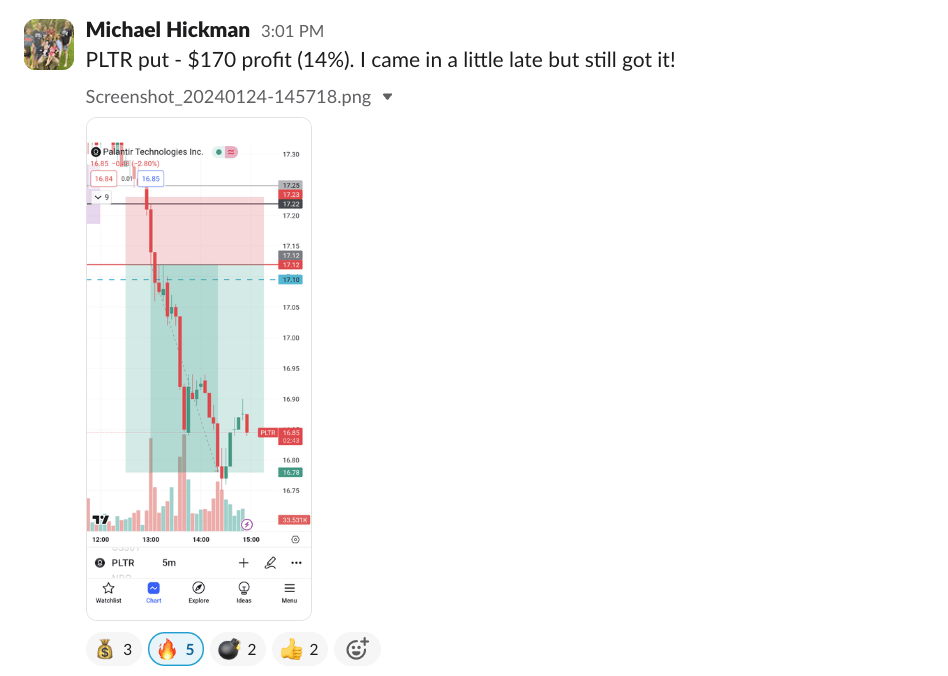Add a new emoji reaction
948x676 pixels.
357,650
